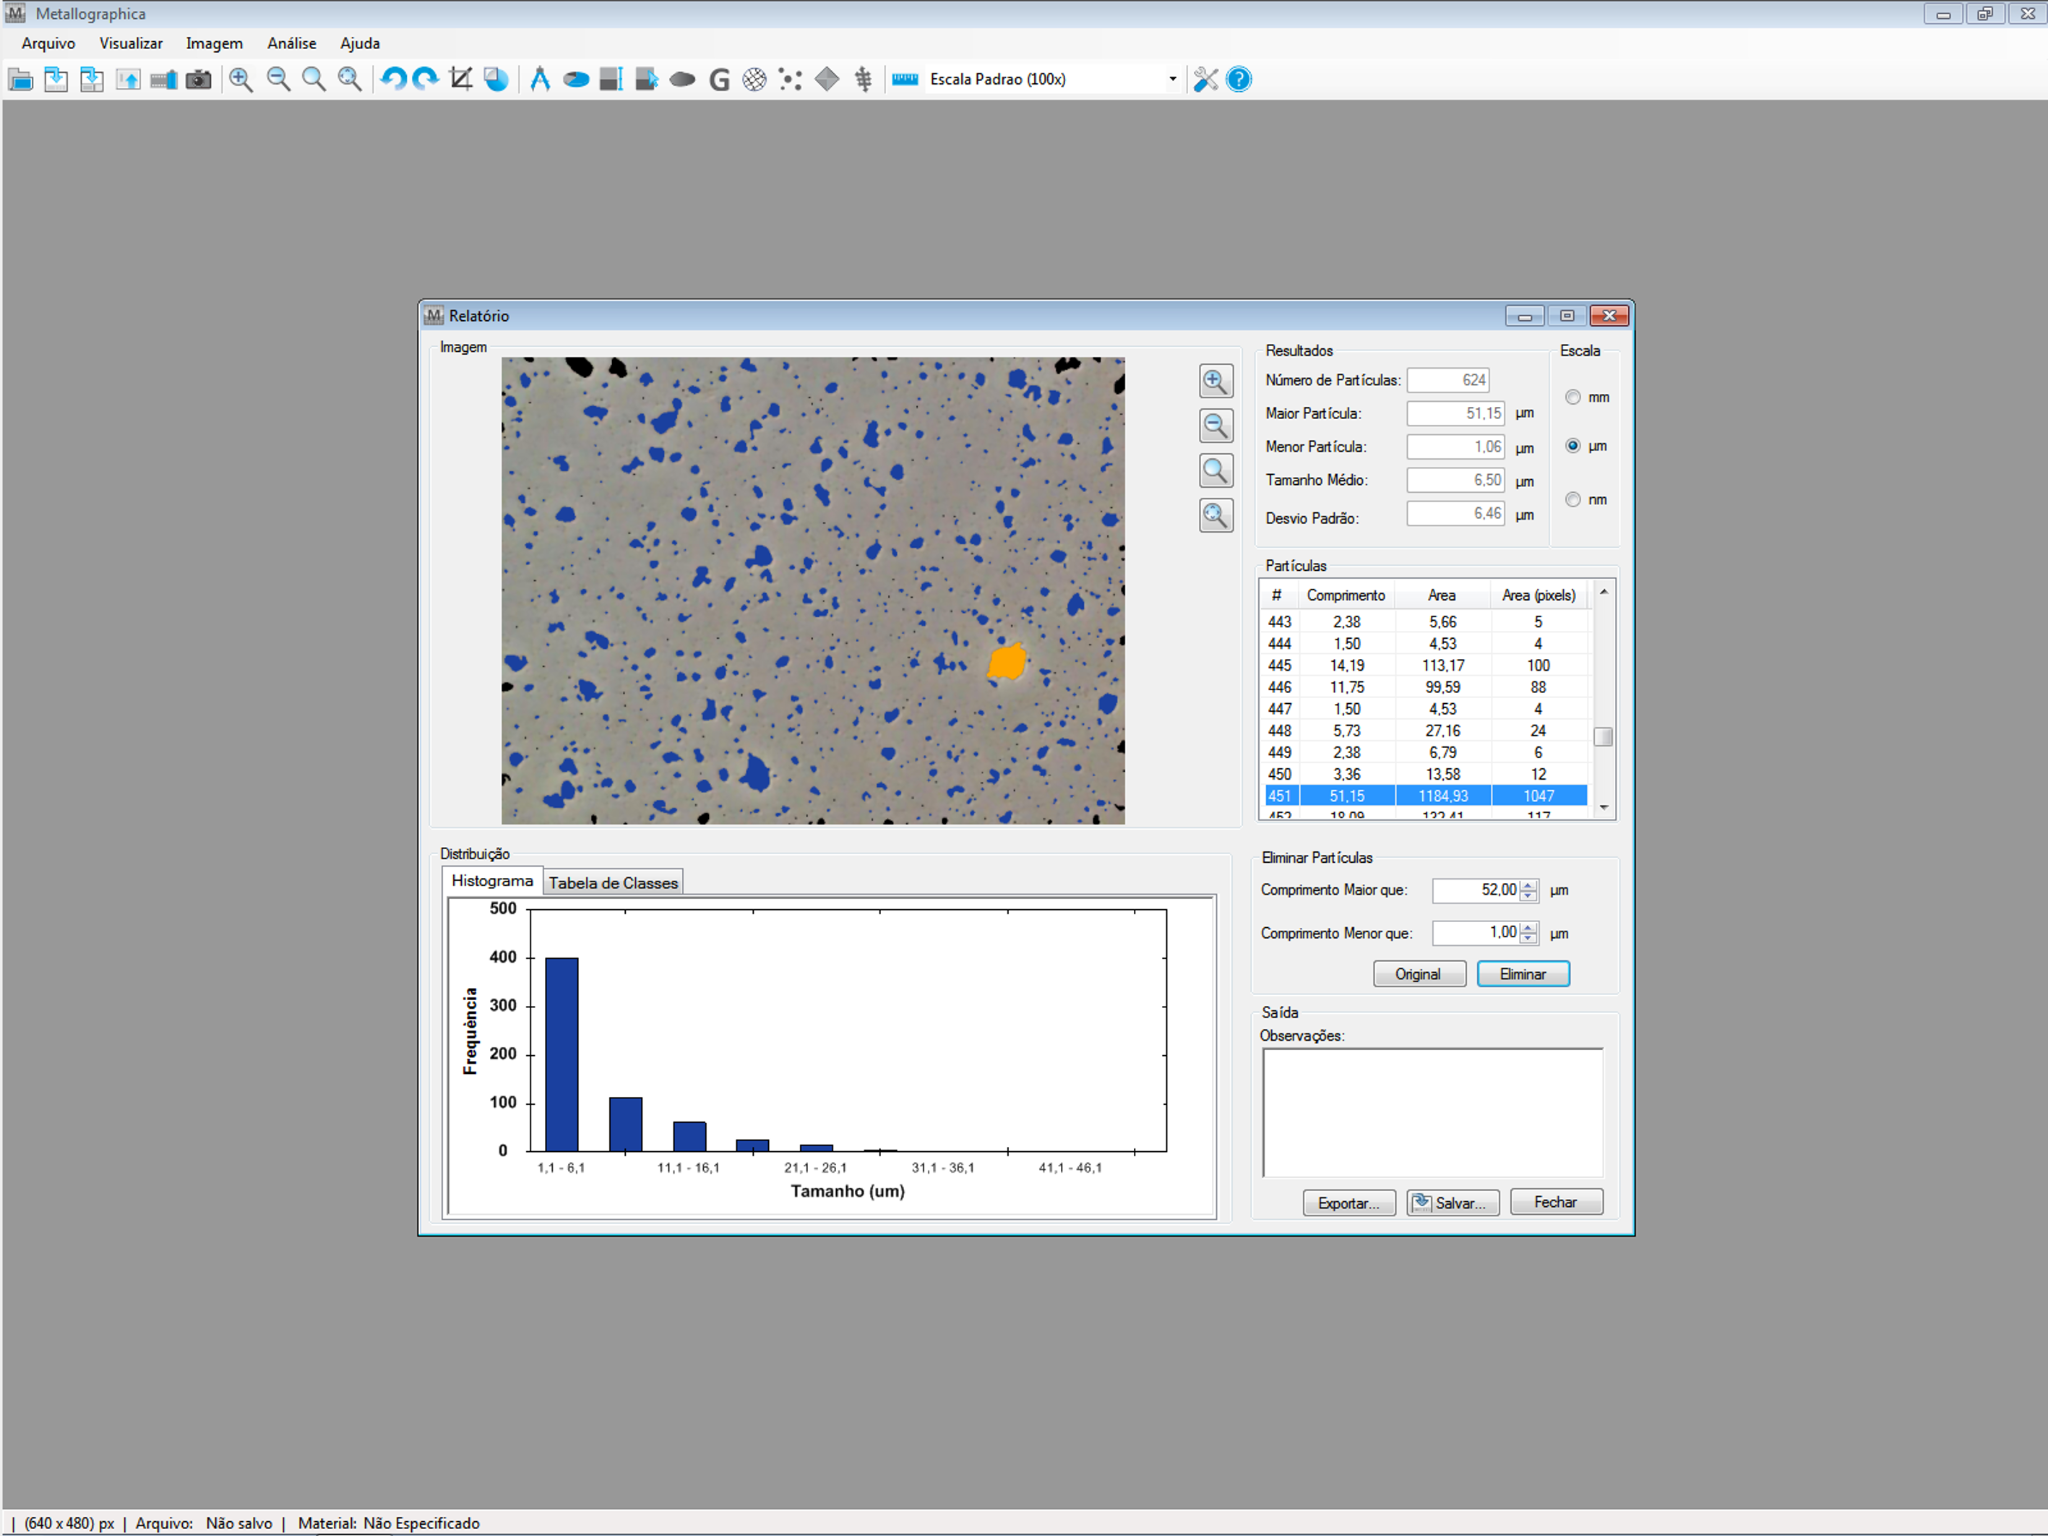Click zoom in magnifier in main toolbar
Viewport: 2048px width, 1536px height.
point(241,79)
